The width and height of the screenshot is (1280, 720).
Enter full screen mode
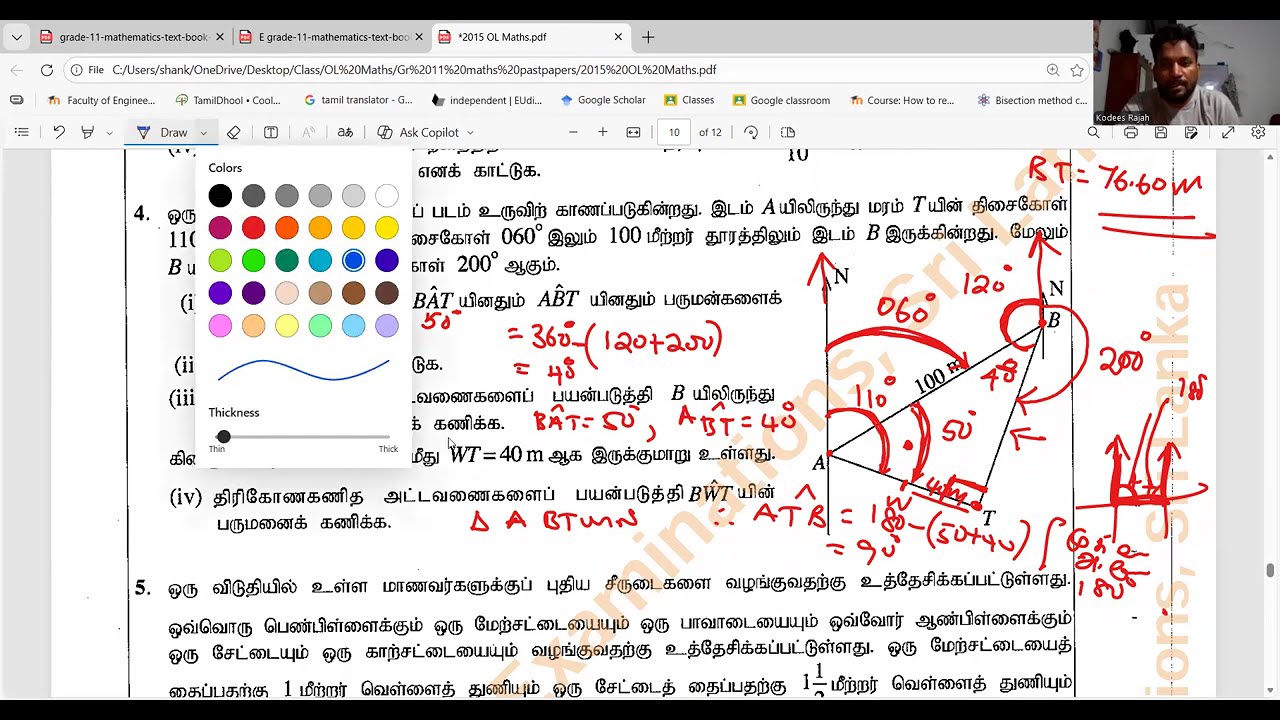point(1228,132)
